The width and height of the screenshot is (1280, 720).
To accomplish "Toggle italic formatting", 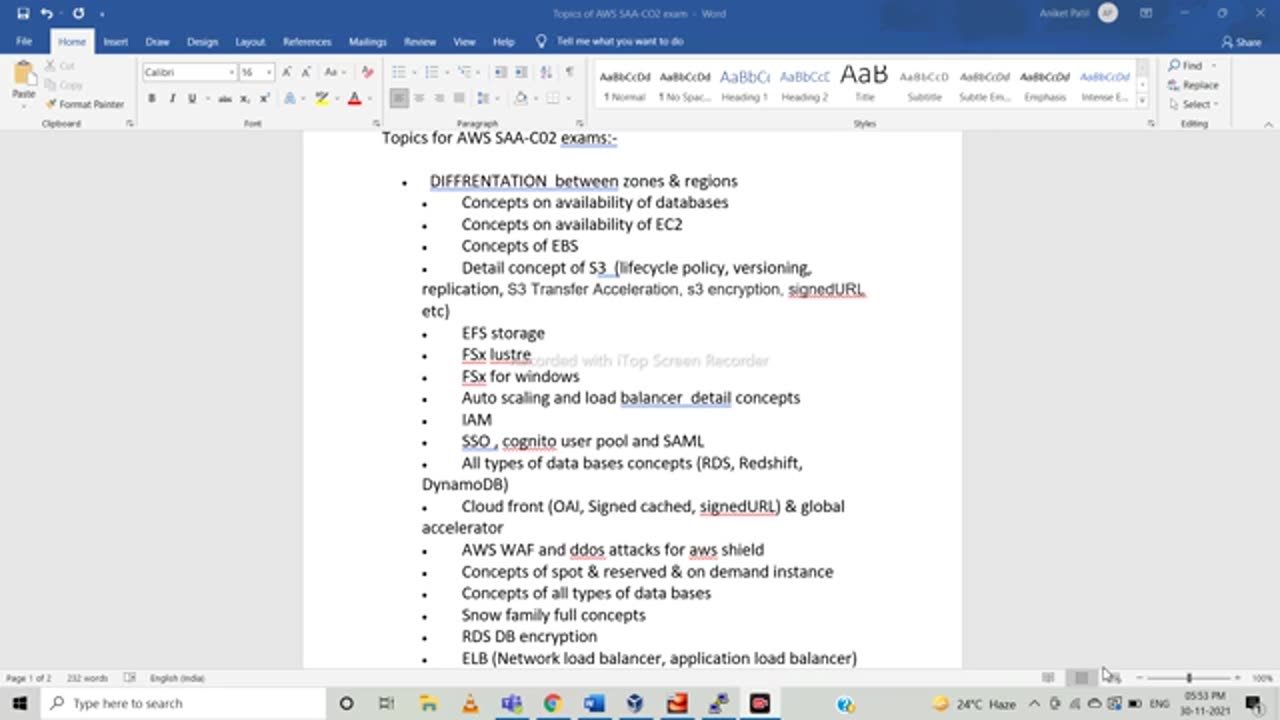I will (171, 98).
